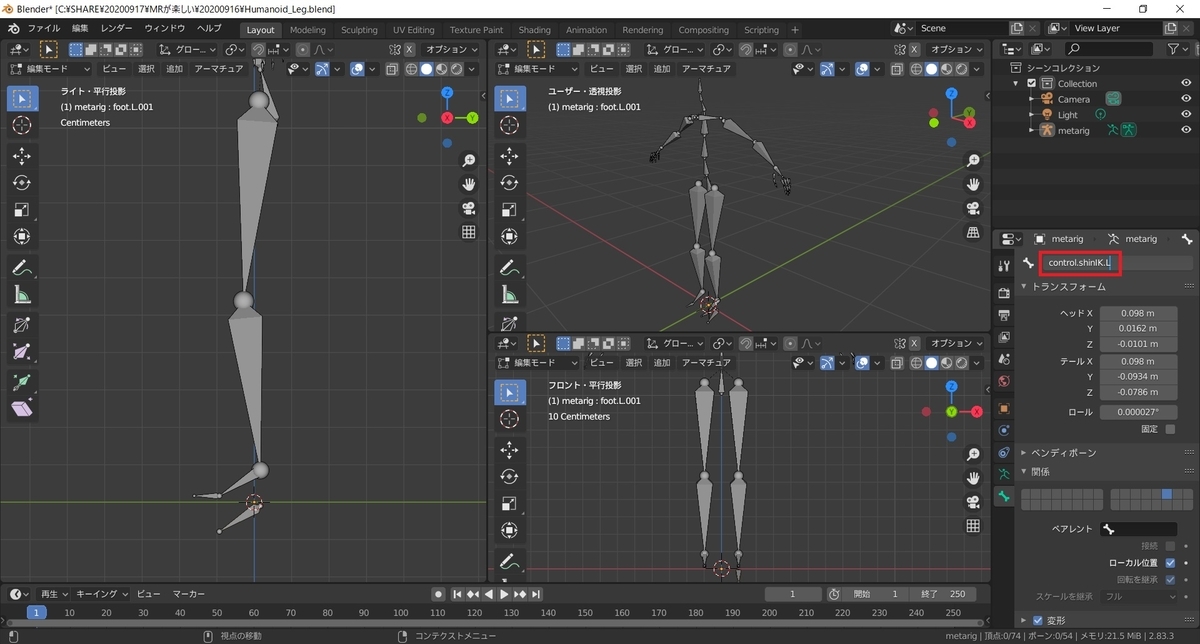
Task: Open the Armature data properties tab
Action: click(x=1004, y=474)
